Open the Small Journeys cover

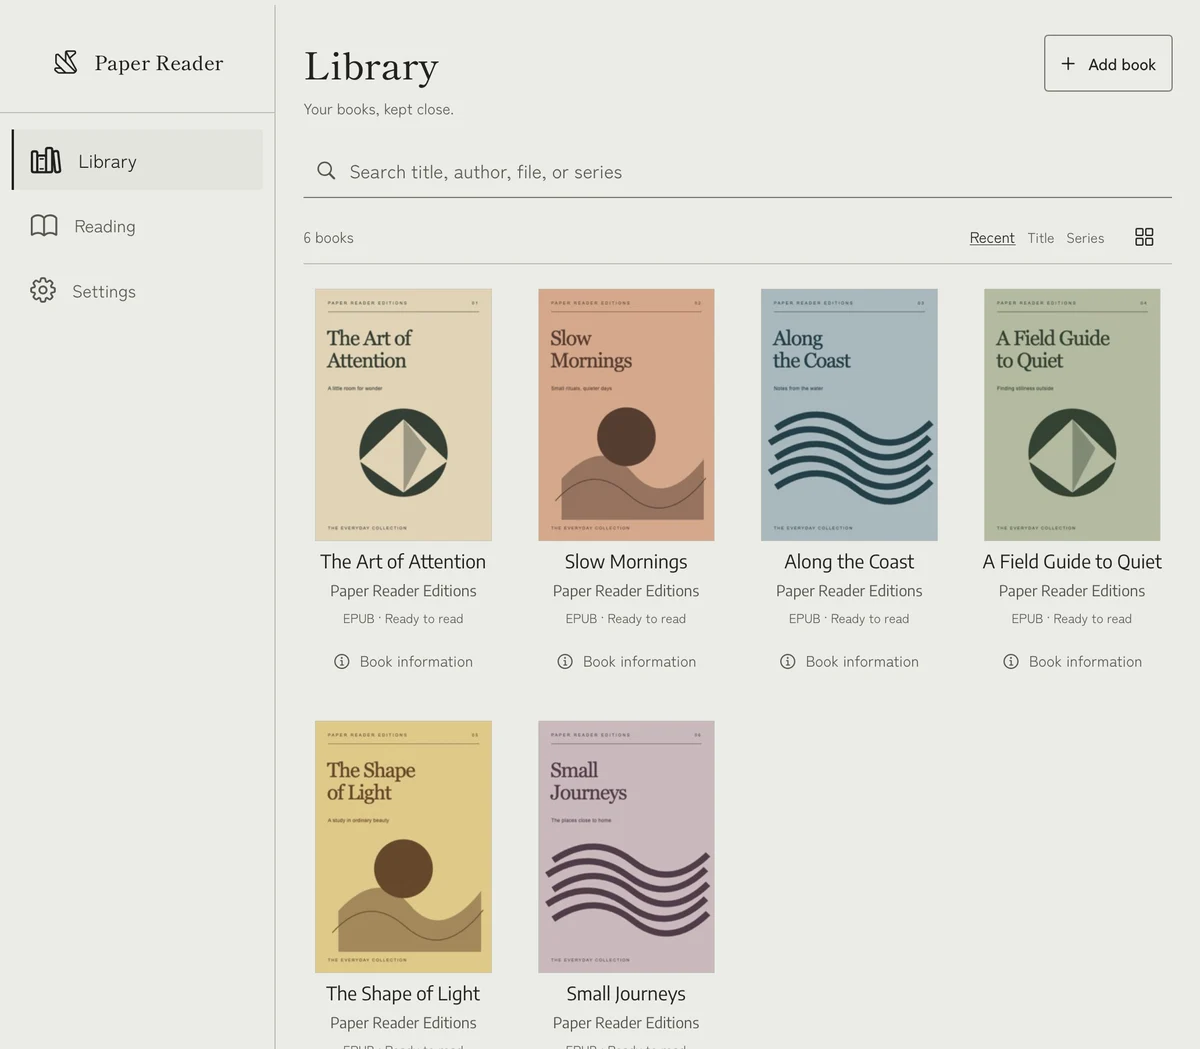[626, 846]
